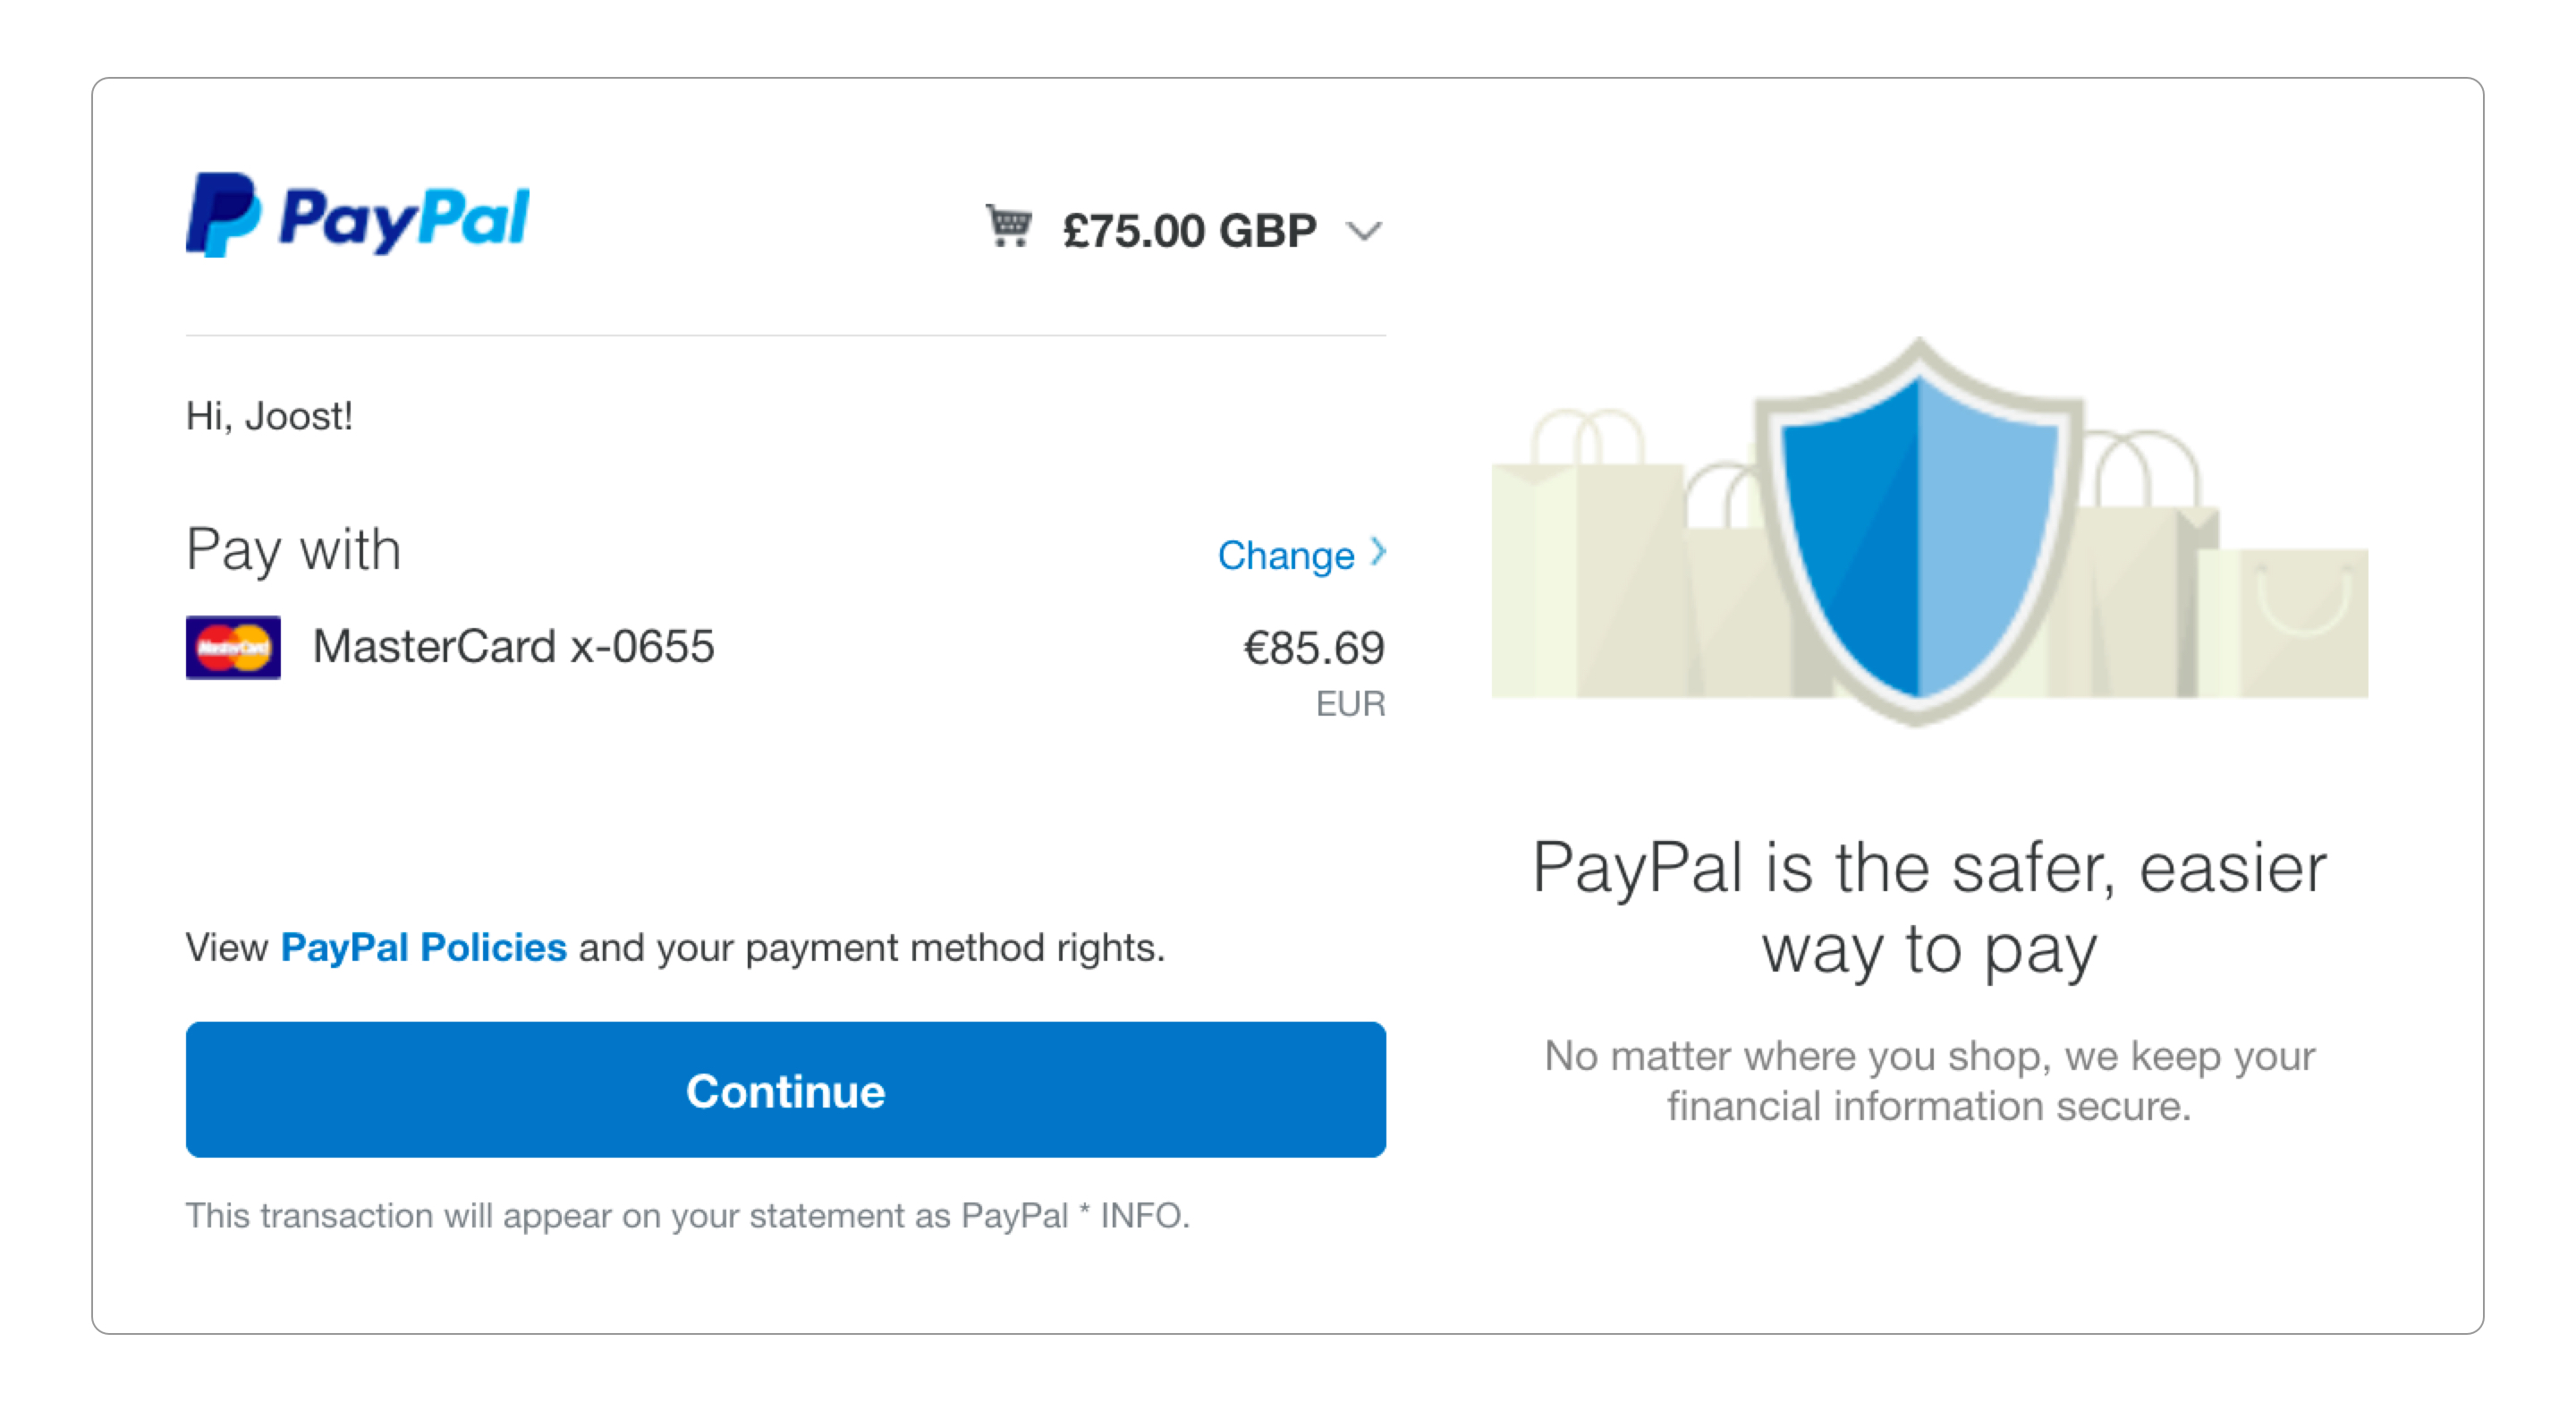Image resolution: width=2576 pixels, height=1410 pixels.
Task: Click the statement notice text below Continue
Action: coord(687,1215)
